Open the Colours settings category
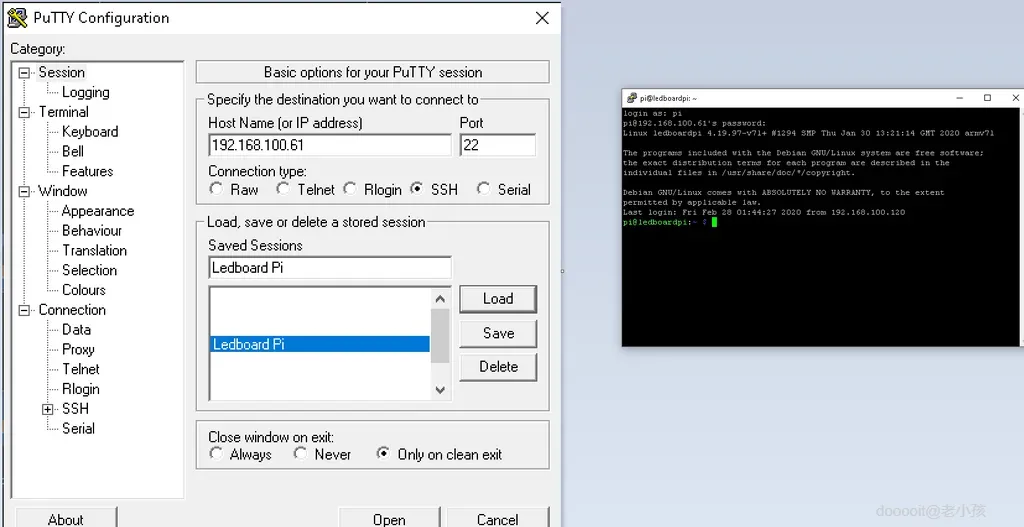 (84, 290)
